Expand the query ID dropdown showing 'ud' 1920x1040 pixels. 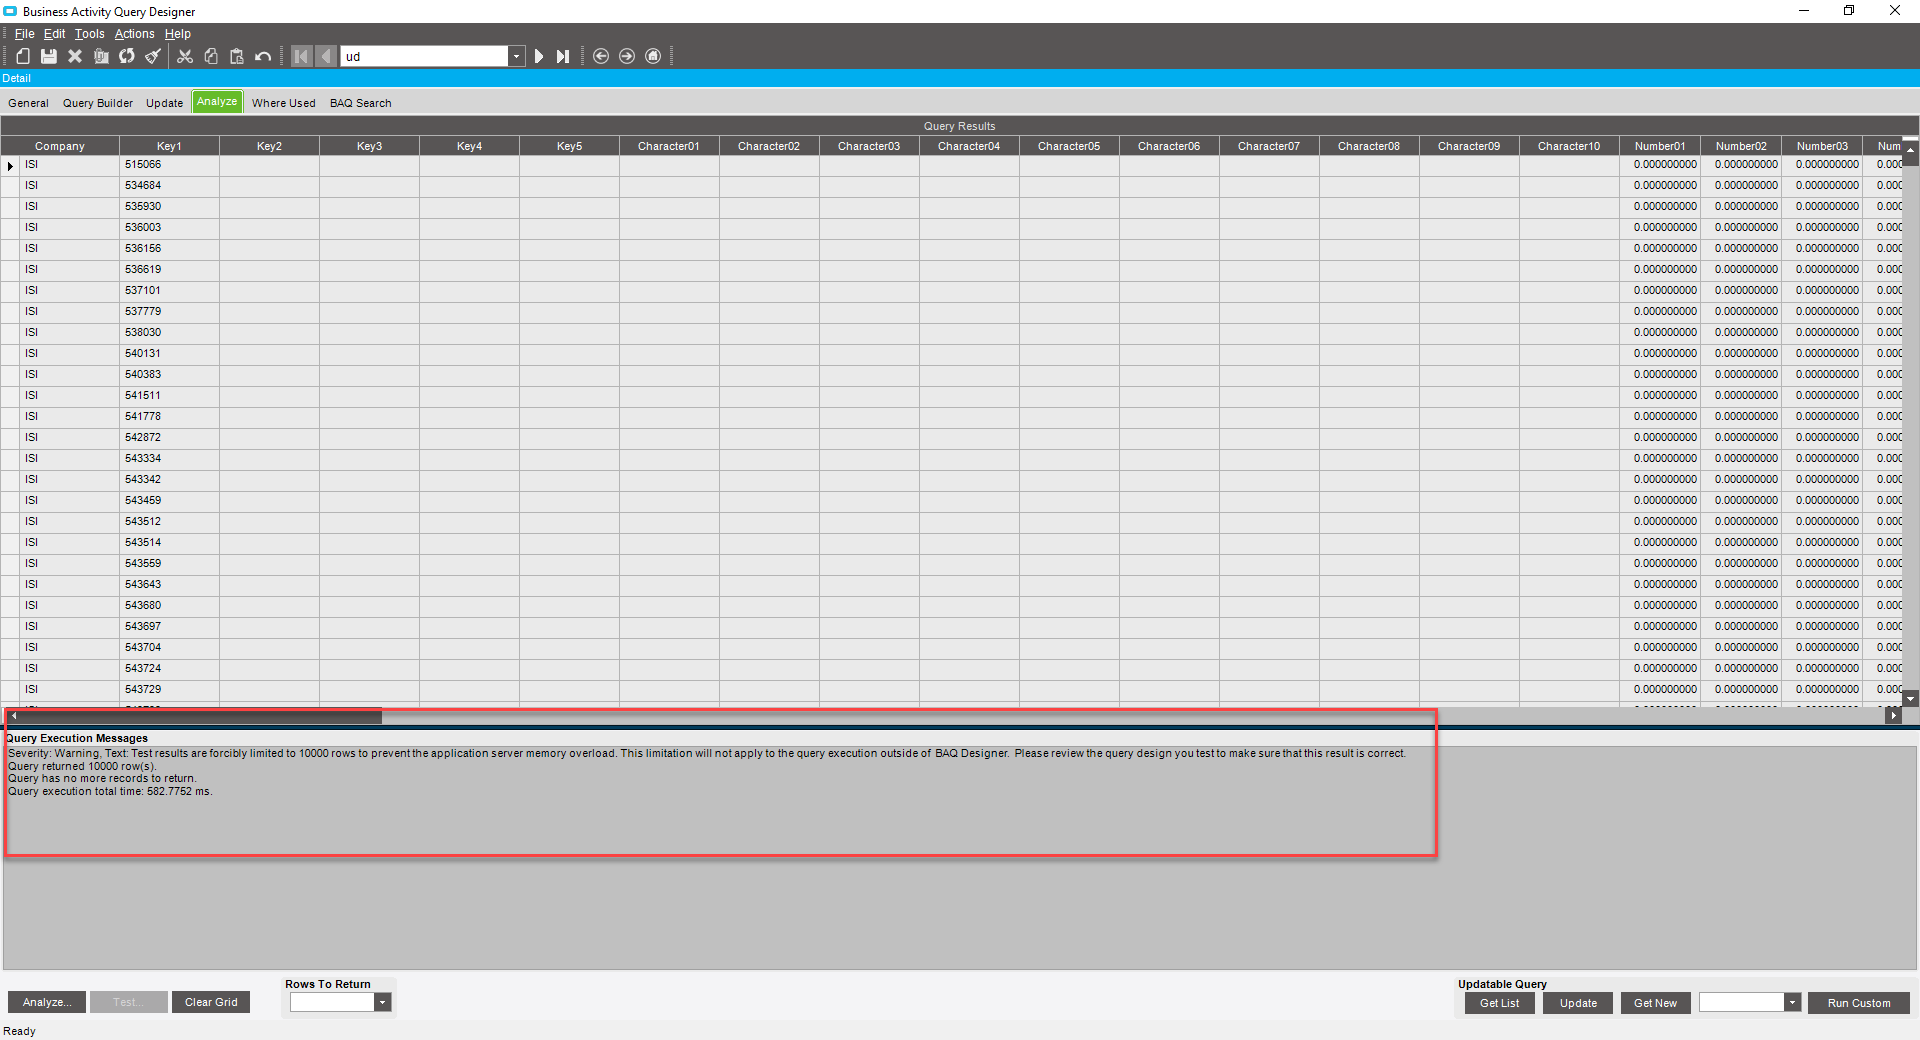[517, 57]
